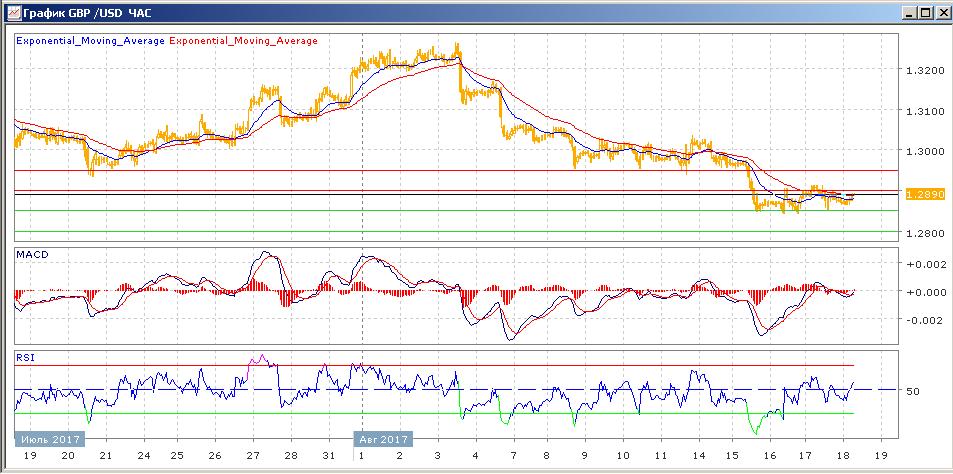The image size is (953, 474).
Task: Click the MACD indicator panel label
Action: pyautogui.click(x=32, y=255)
